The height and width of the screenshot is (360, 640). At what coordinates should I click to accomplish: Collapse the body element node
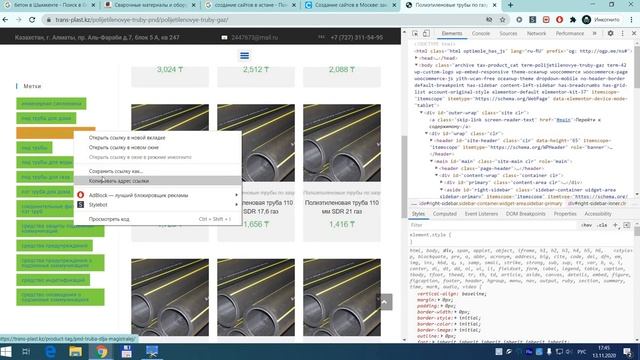tap(416, 65)
